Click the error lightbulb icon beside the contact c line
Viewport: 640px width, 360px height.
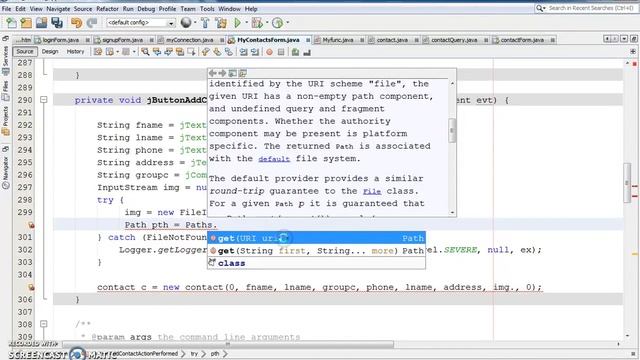pos(31,287)
